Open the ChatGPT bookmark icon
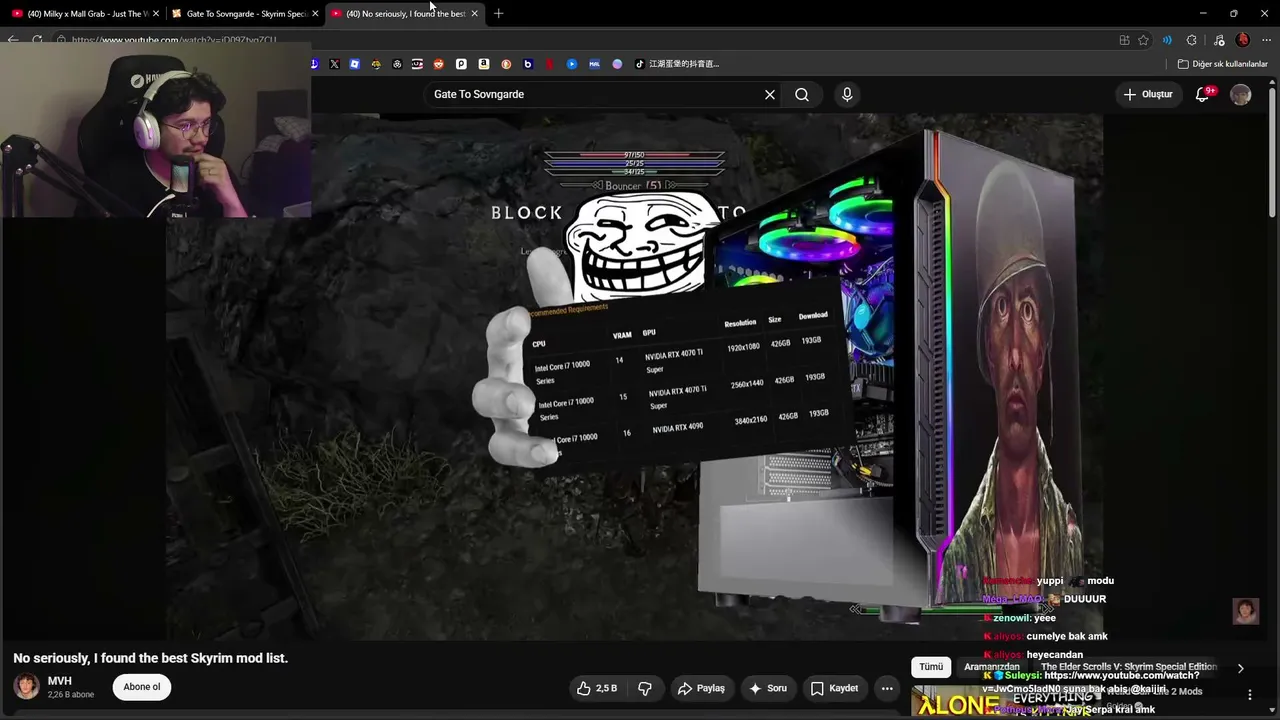This screenshot has width=1280, height=720. point(397,64)
